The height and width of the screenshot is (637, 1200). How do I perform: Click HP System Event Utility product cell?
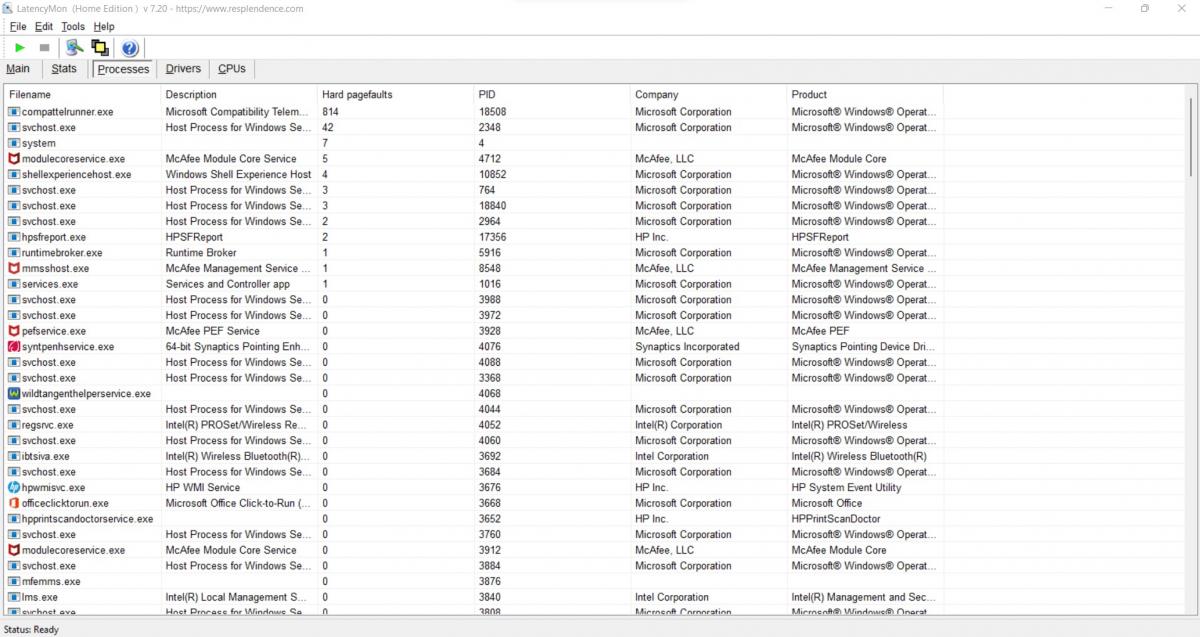(846, 487)
